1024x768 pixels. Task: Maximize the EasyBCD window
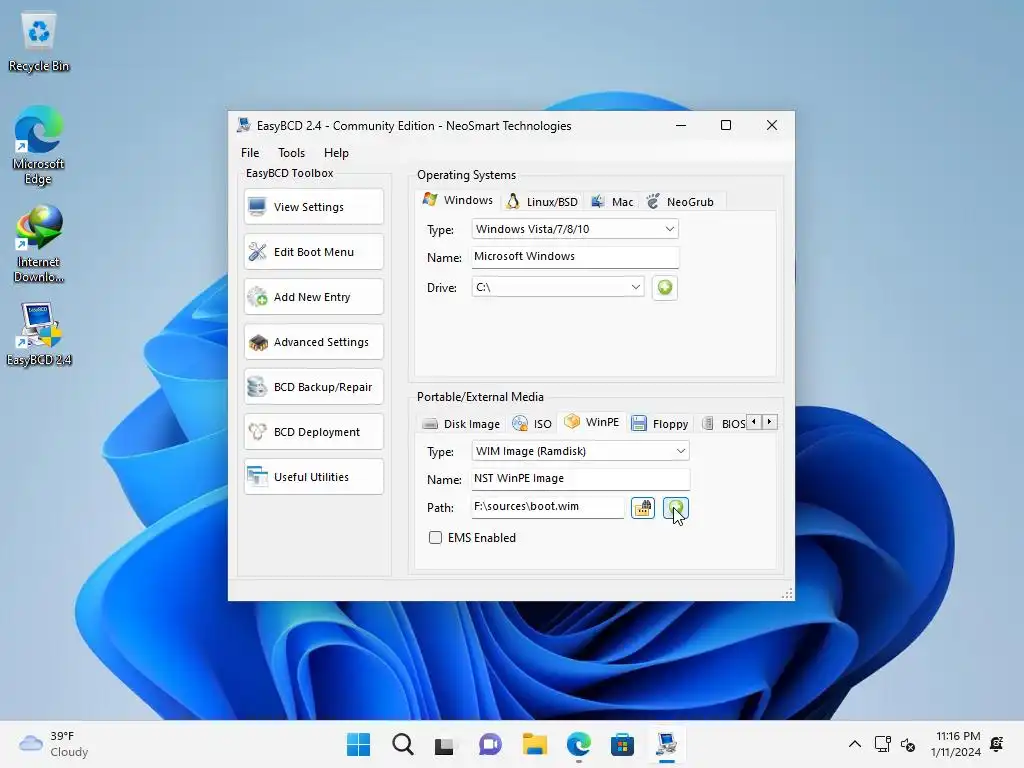point(726,125)
